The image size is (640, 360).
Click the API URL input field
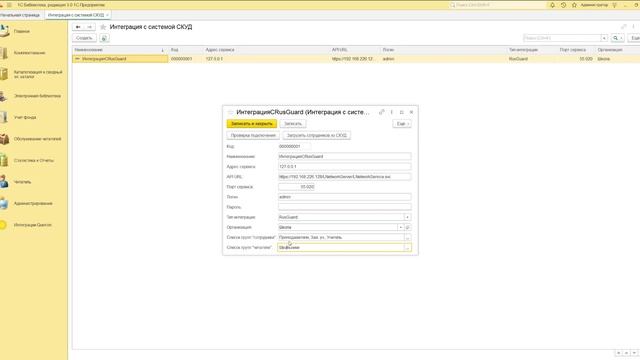pyautogui.click(x=344, y=177)
